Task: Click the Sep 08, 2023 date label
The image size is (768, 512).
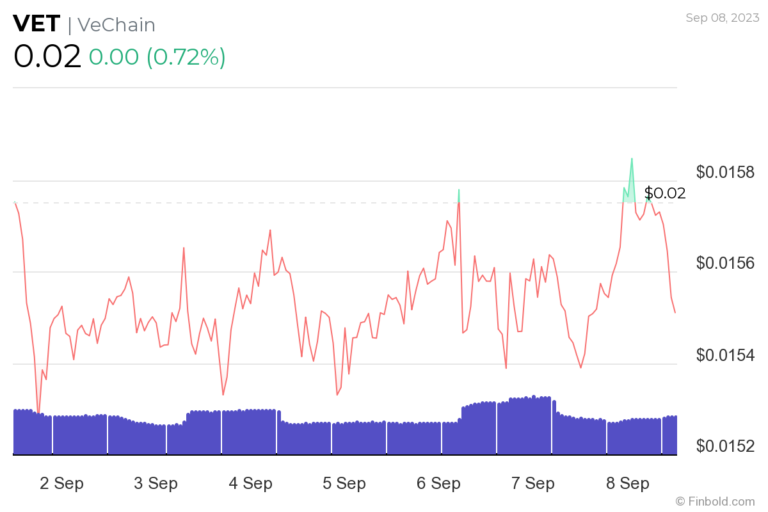Action: point(720,17)
